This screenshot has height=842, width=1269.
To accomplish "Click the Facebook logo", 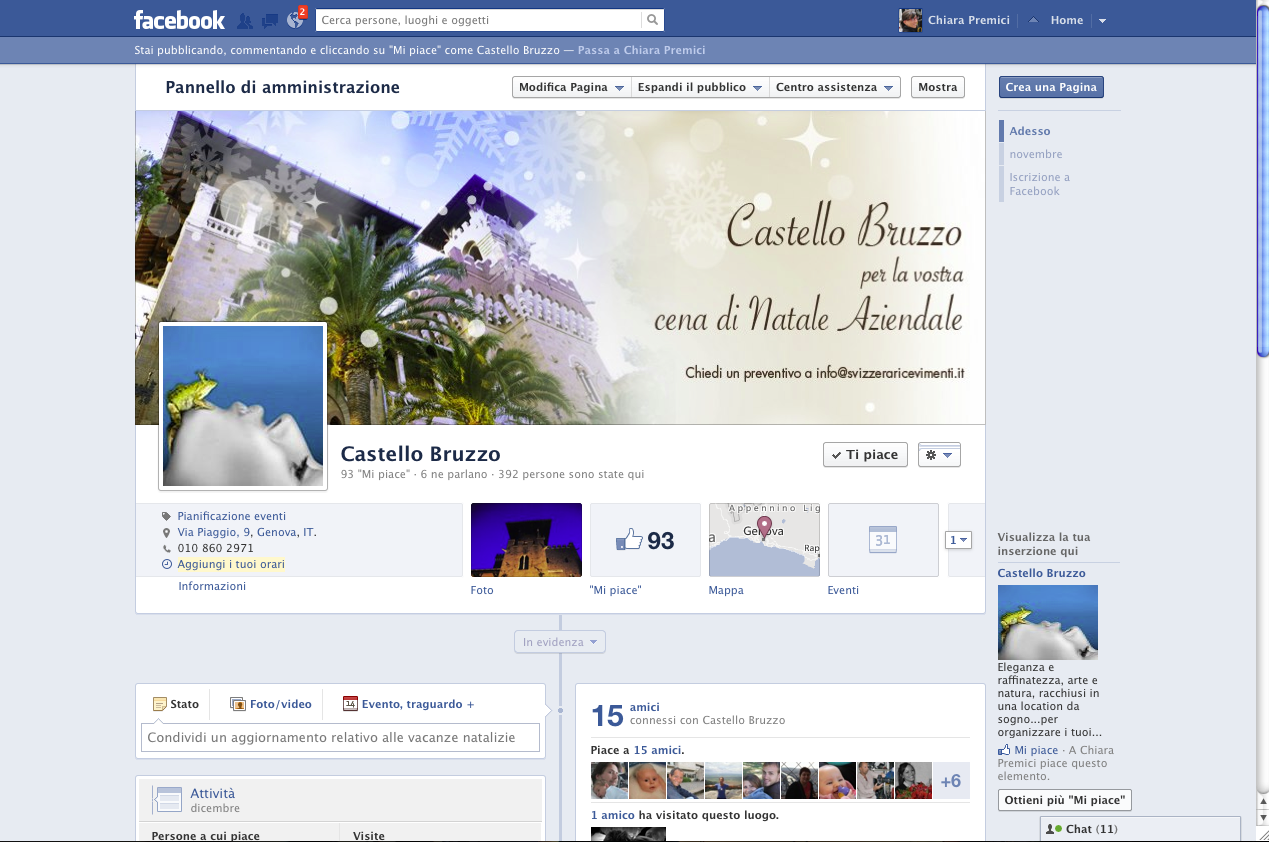I will point(179,20).
